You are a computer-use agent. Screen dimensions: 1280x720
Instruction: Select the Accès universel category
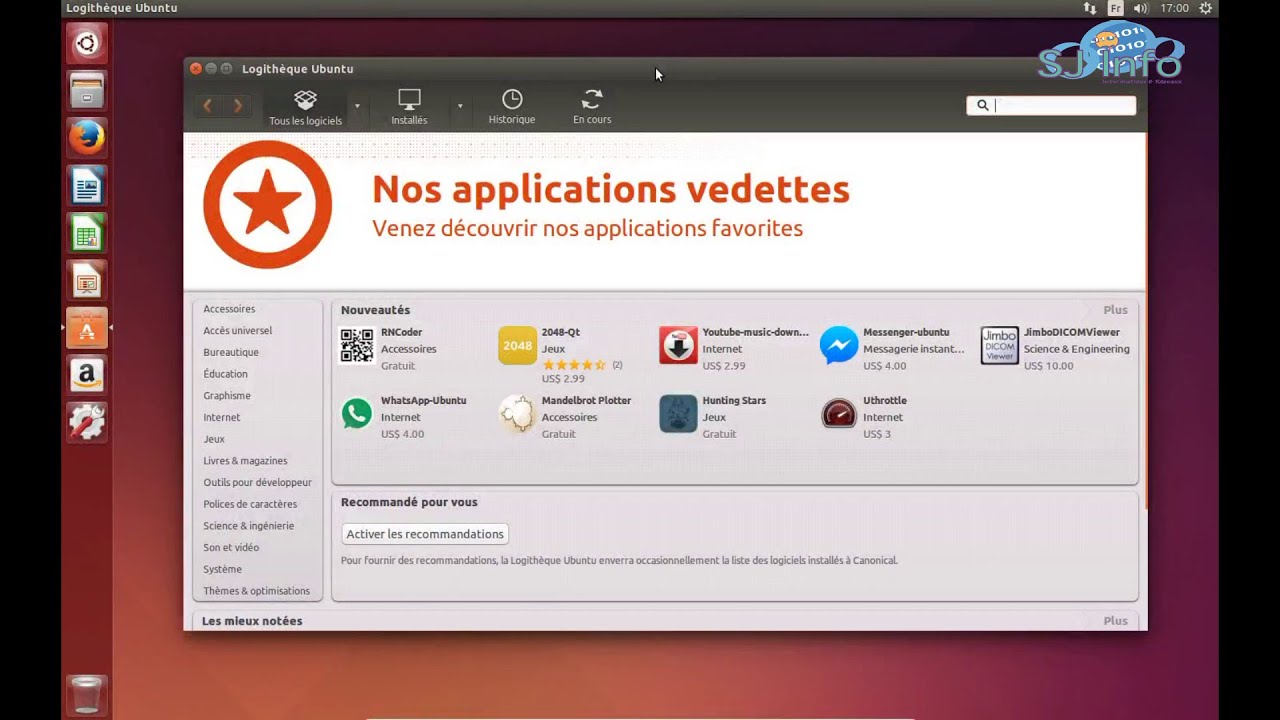point(237,331)
